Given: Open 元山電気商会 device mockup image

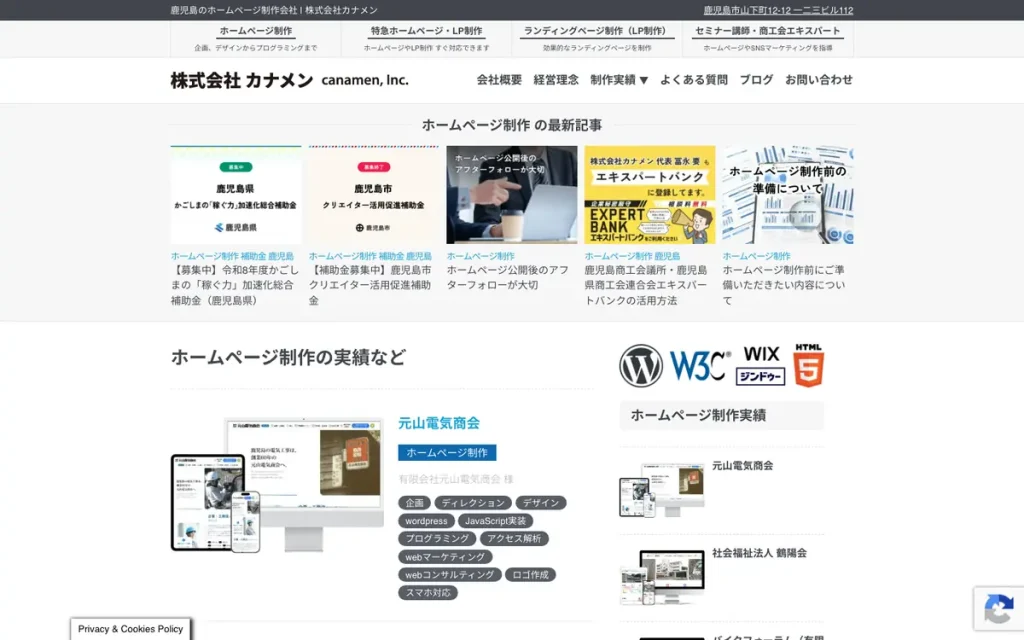Looking at the screenshot, I should point(277,485).
